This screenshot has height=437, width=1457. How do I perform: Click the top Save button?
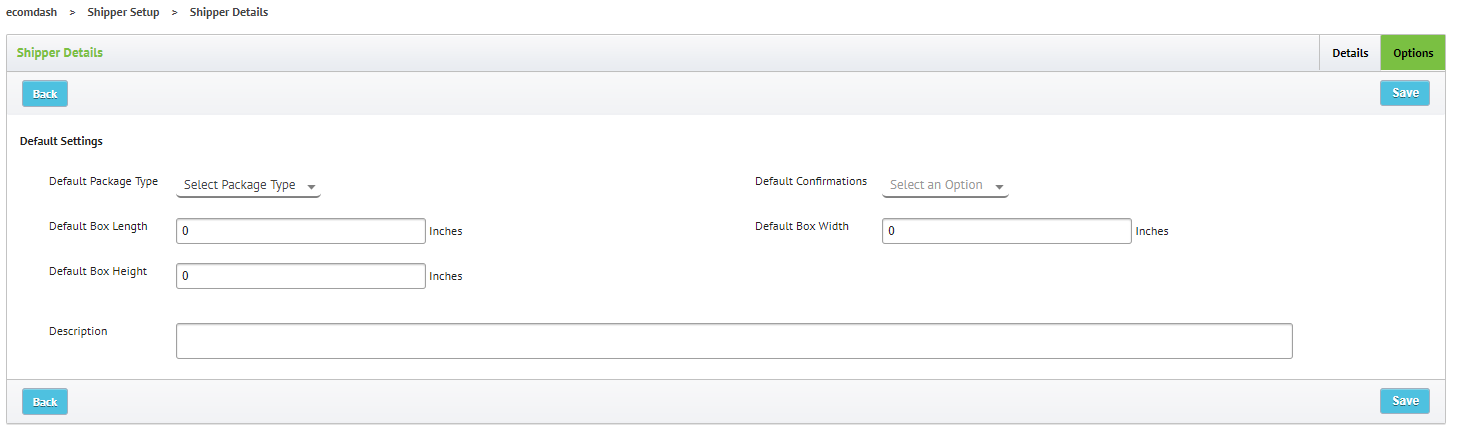(1405, 93)
